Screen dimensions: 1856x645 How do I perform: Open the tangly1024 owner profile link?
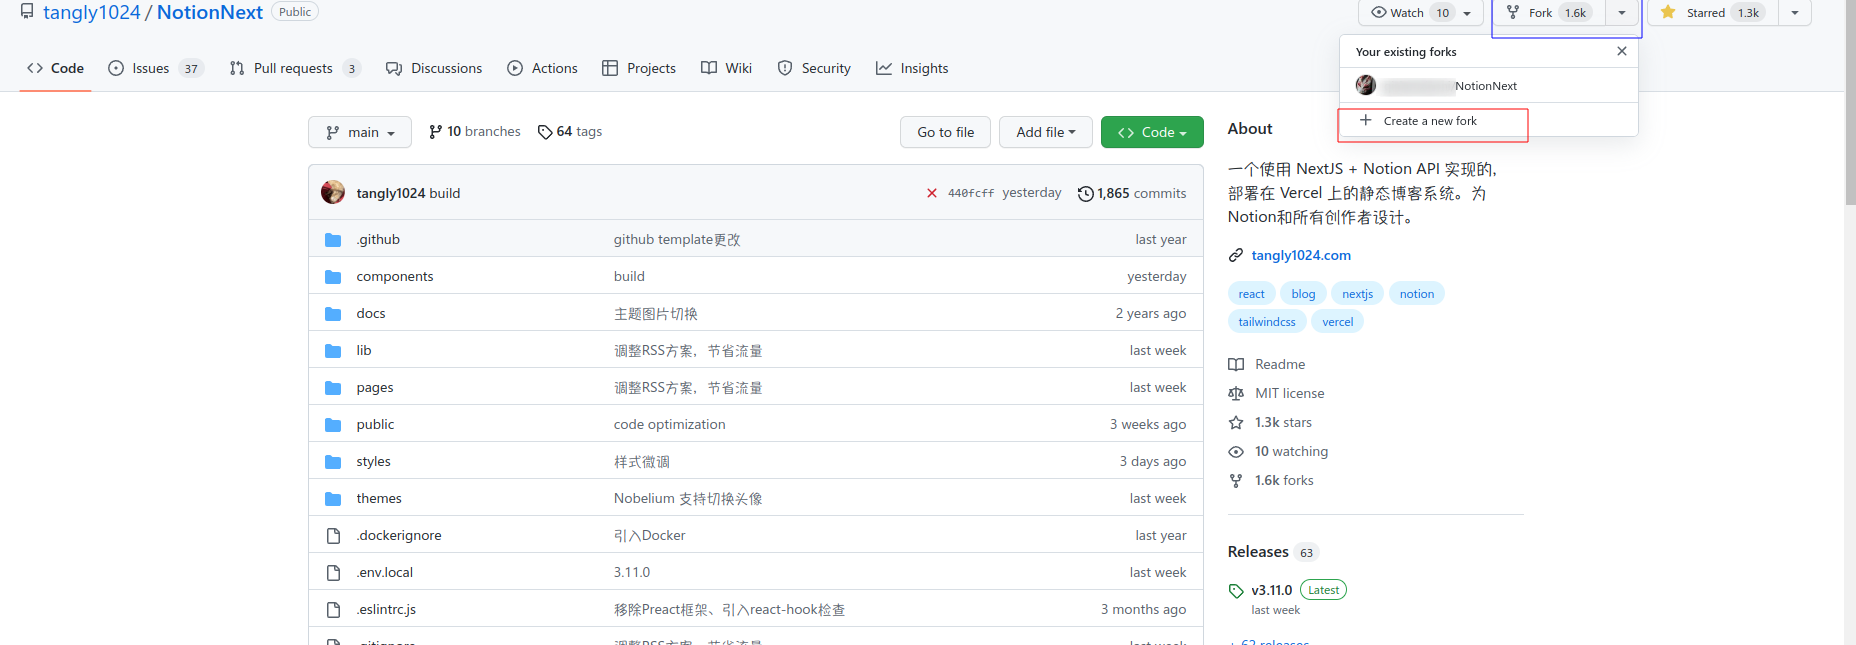coord(91,12)
